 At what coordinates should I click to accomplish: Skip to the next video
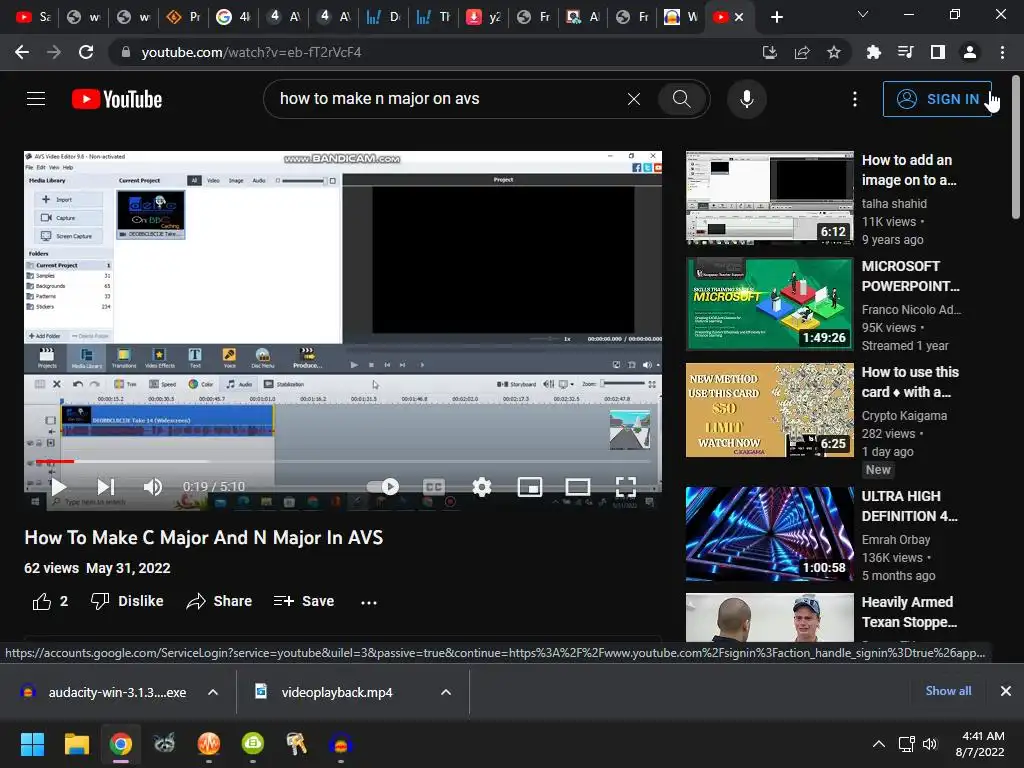[x=106, y=487]
